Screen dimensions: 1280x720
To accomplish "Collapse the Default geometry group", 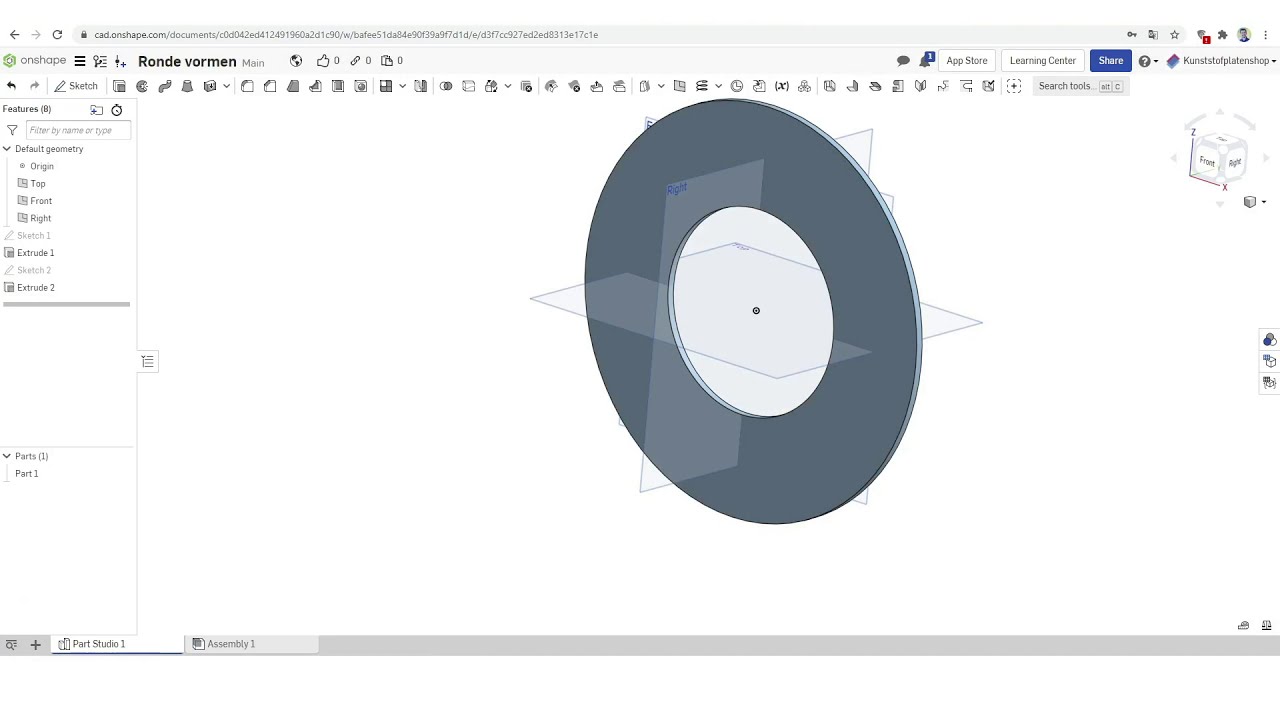I will [7, 149].
